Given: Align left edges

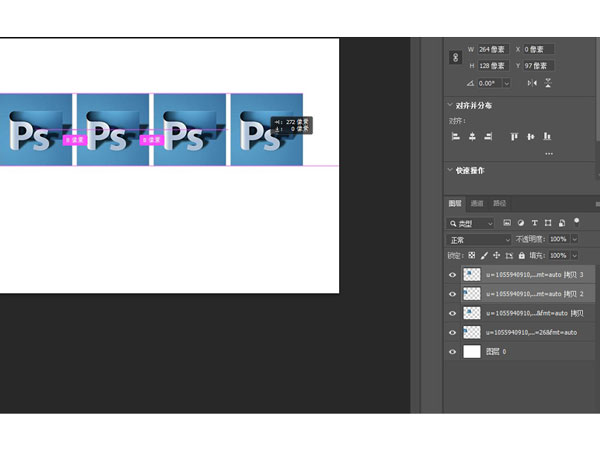Looking at the screenshot, I should click(455, 136).
